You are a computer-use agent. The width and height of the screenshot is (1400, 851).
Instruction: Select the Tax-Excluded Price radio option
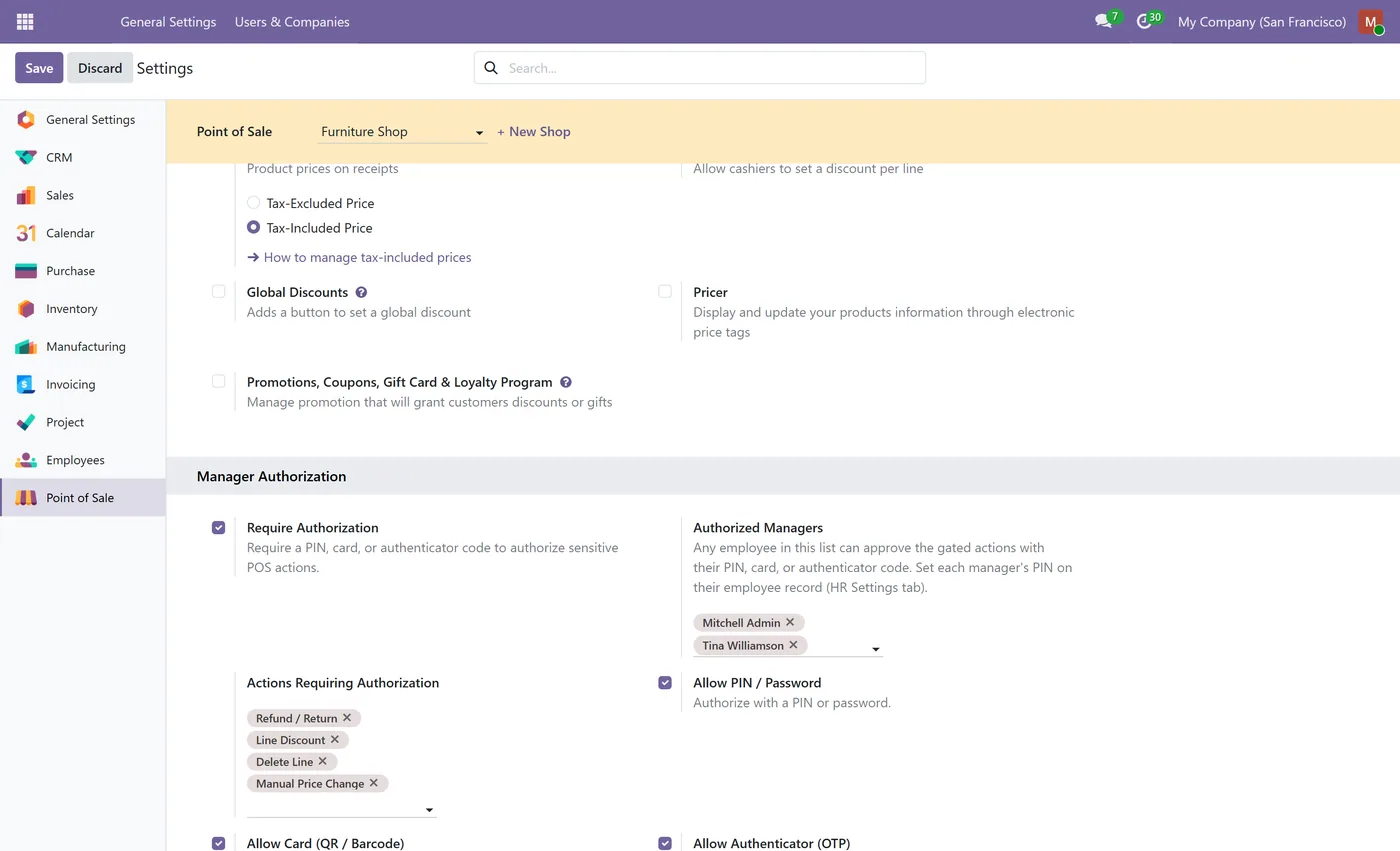pos(254,203)
